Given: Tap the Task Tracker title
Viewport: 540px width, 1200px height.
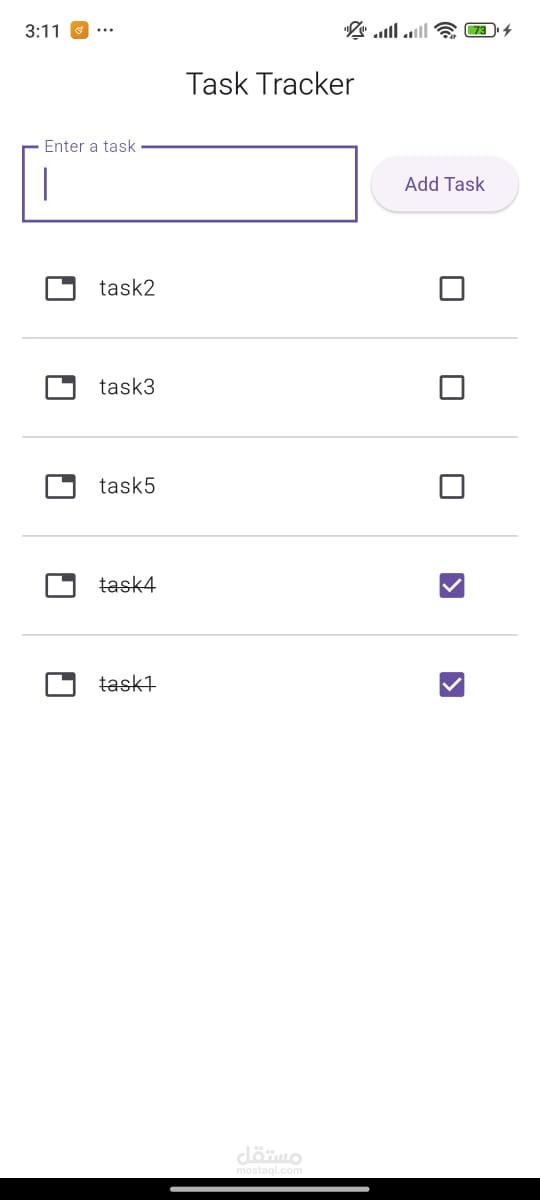Looking at the screenshot, I should click(270, 85).
